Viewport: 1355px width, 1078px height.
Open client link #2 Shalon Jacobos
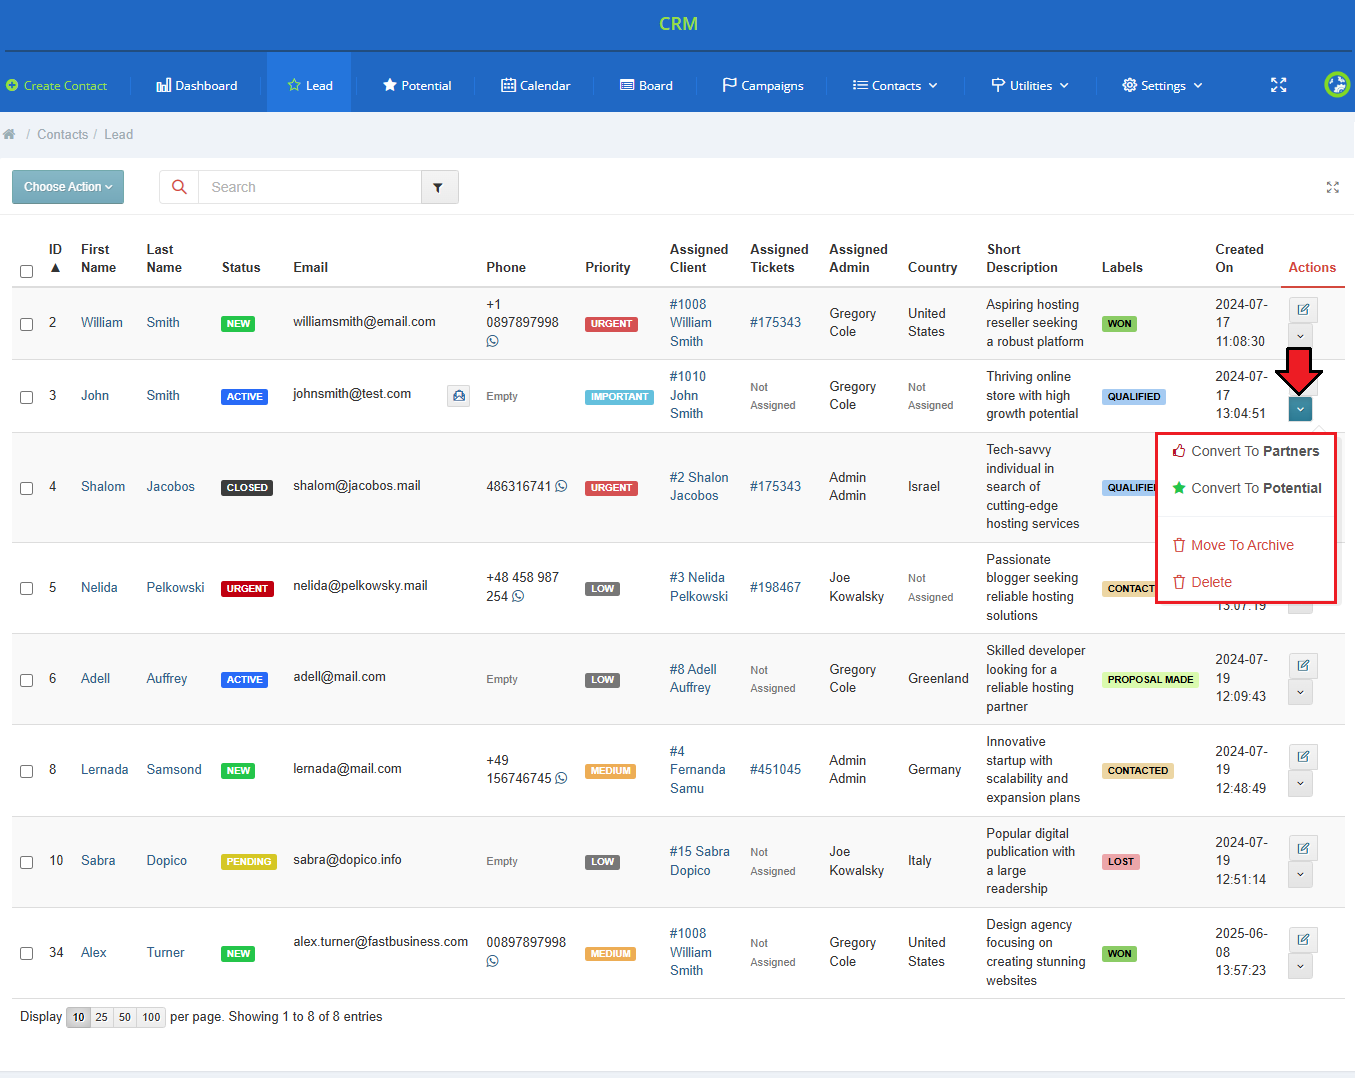click(x=699, y=486)
